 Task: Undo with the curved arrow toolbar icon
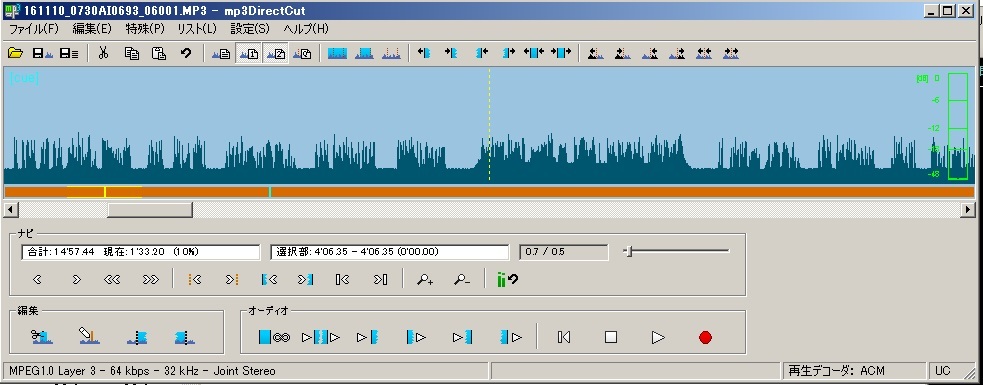click(x=186, y=53)
